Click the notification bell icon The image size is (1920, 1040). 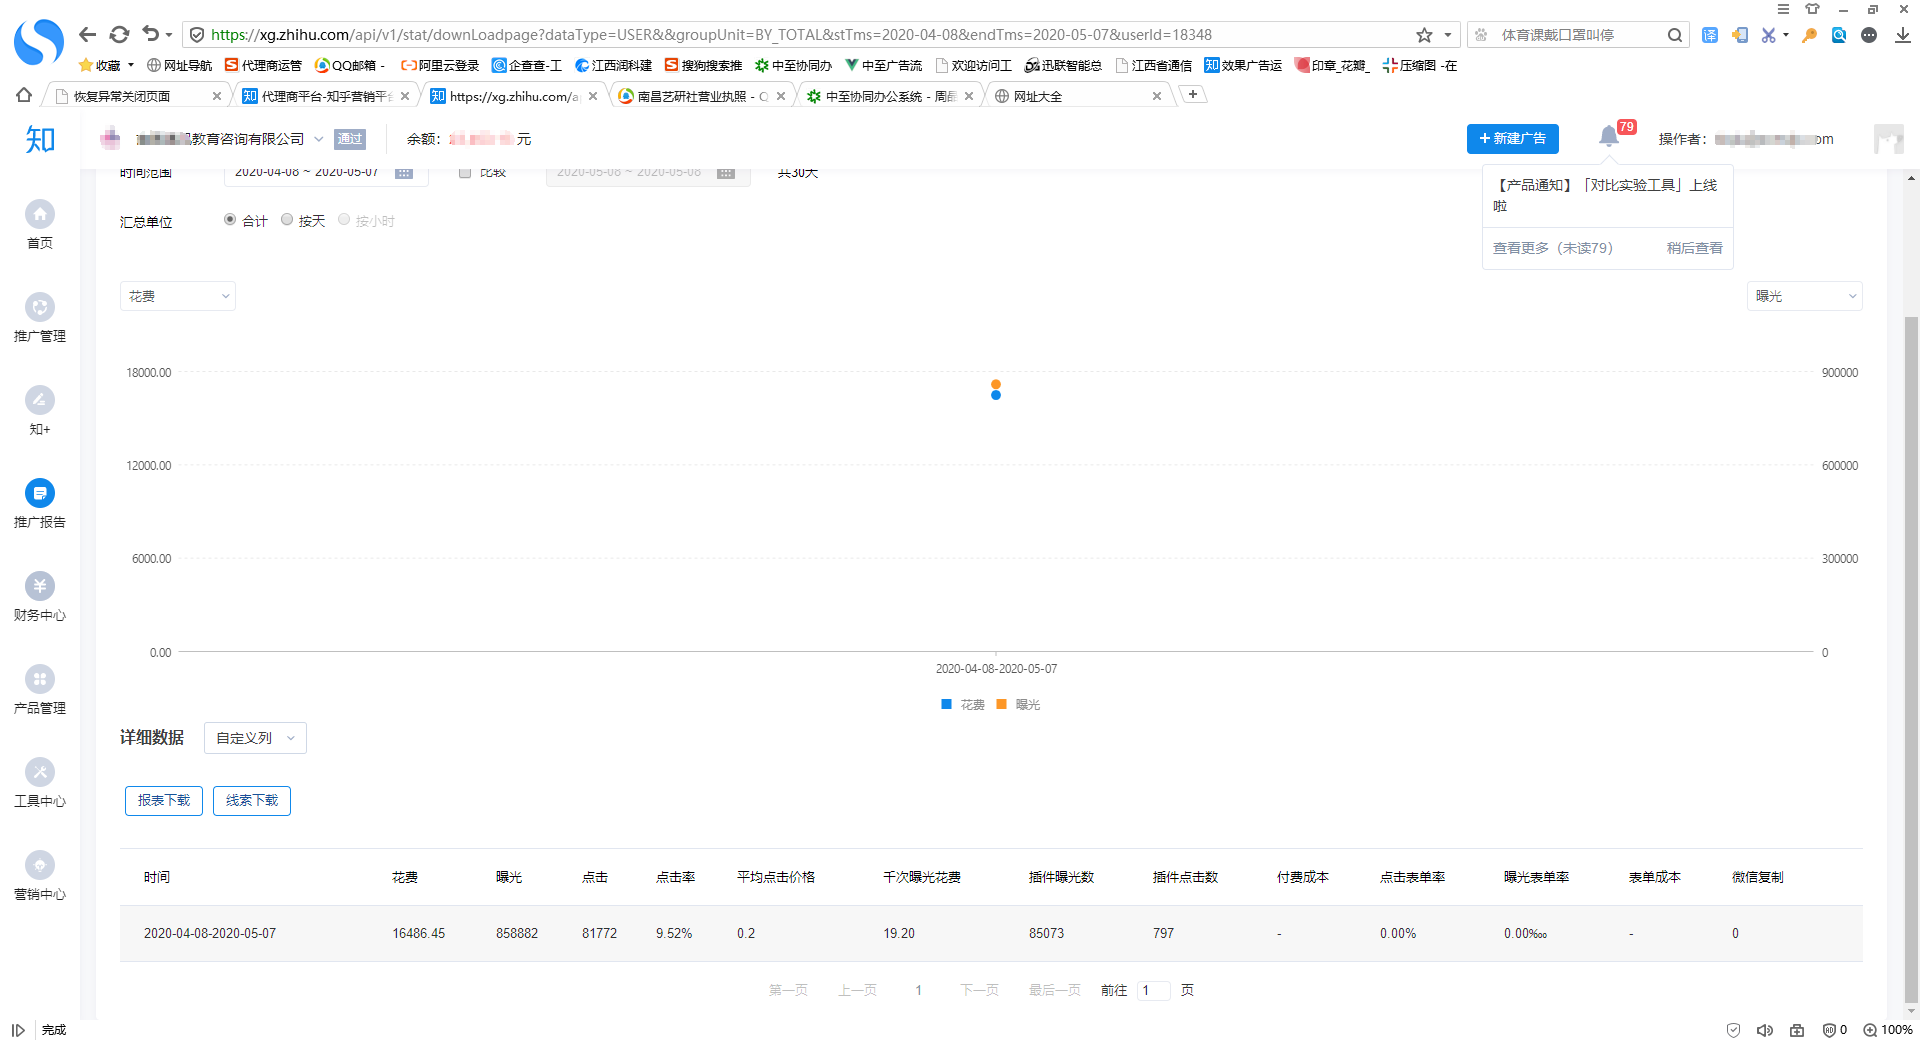coord(1608,137)
